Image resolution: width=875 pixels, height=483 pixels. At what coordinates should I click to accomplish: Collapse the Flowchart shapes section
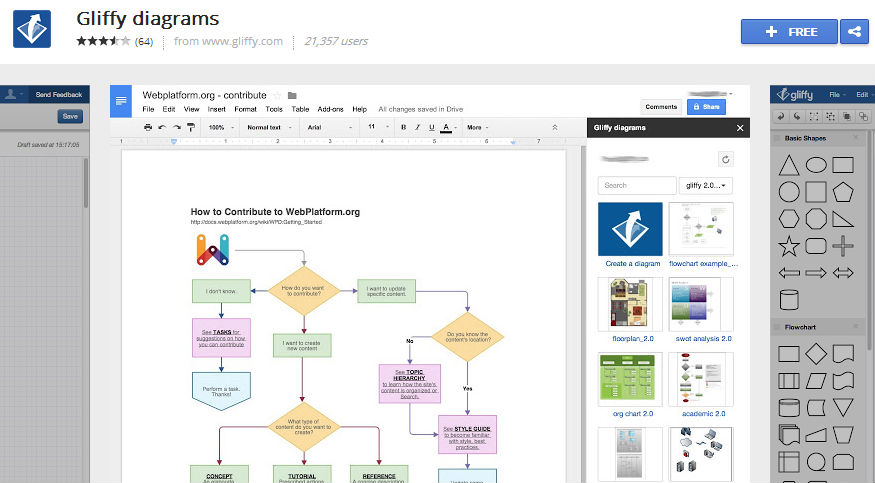(856, 327)
